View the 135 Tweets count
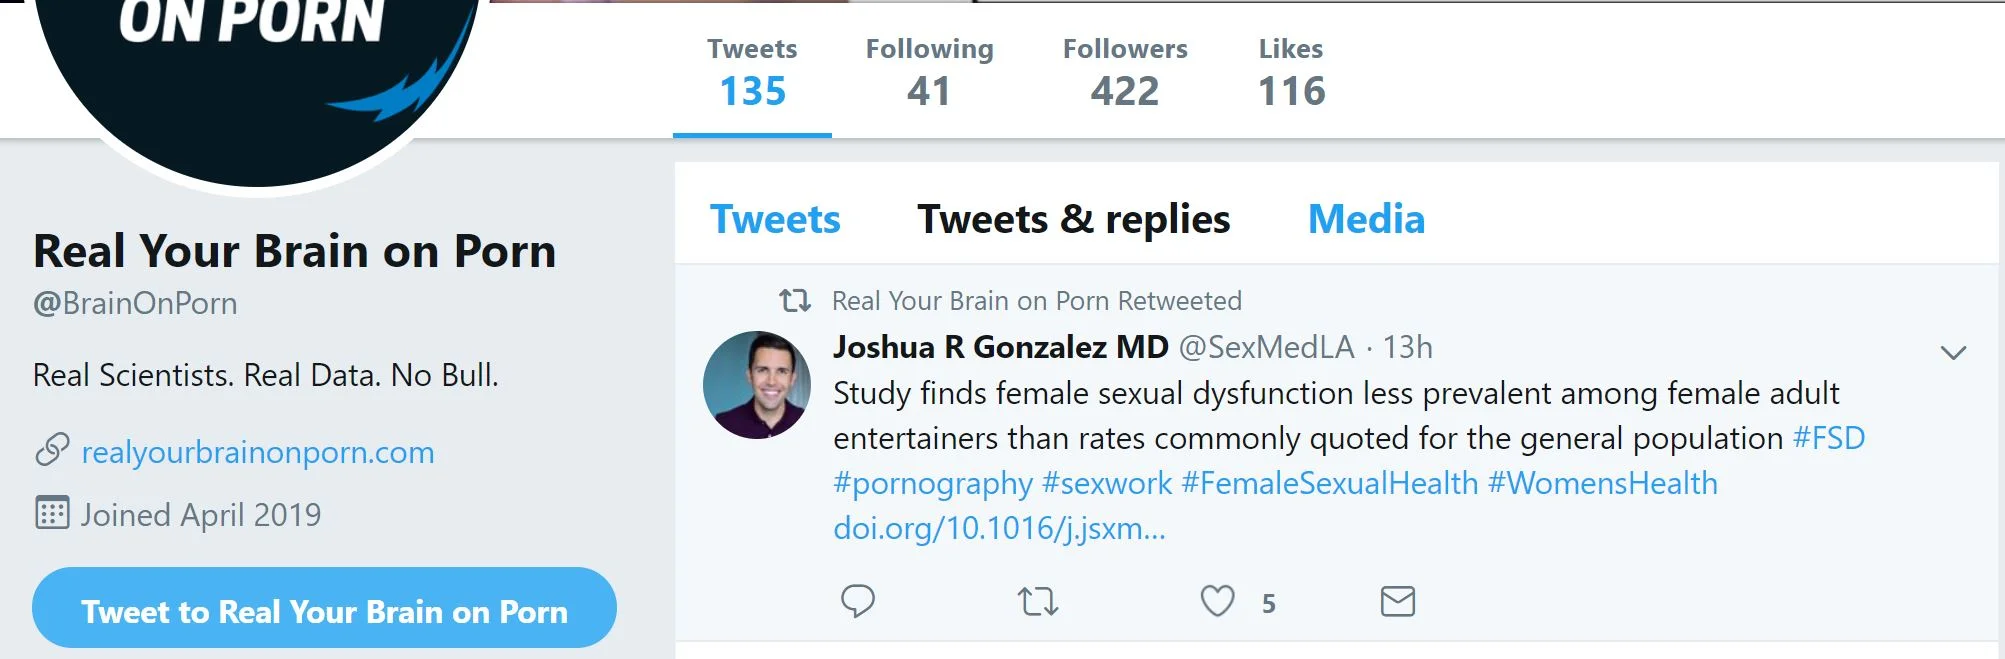The image size is (2005, 659). [x=752, y=73]
